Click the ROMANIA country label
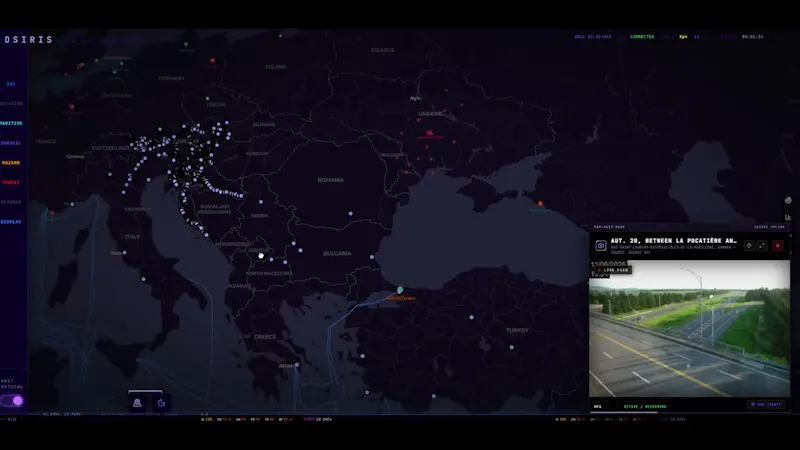 (331, 180)
